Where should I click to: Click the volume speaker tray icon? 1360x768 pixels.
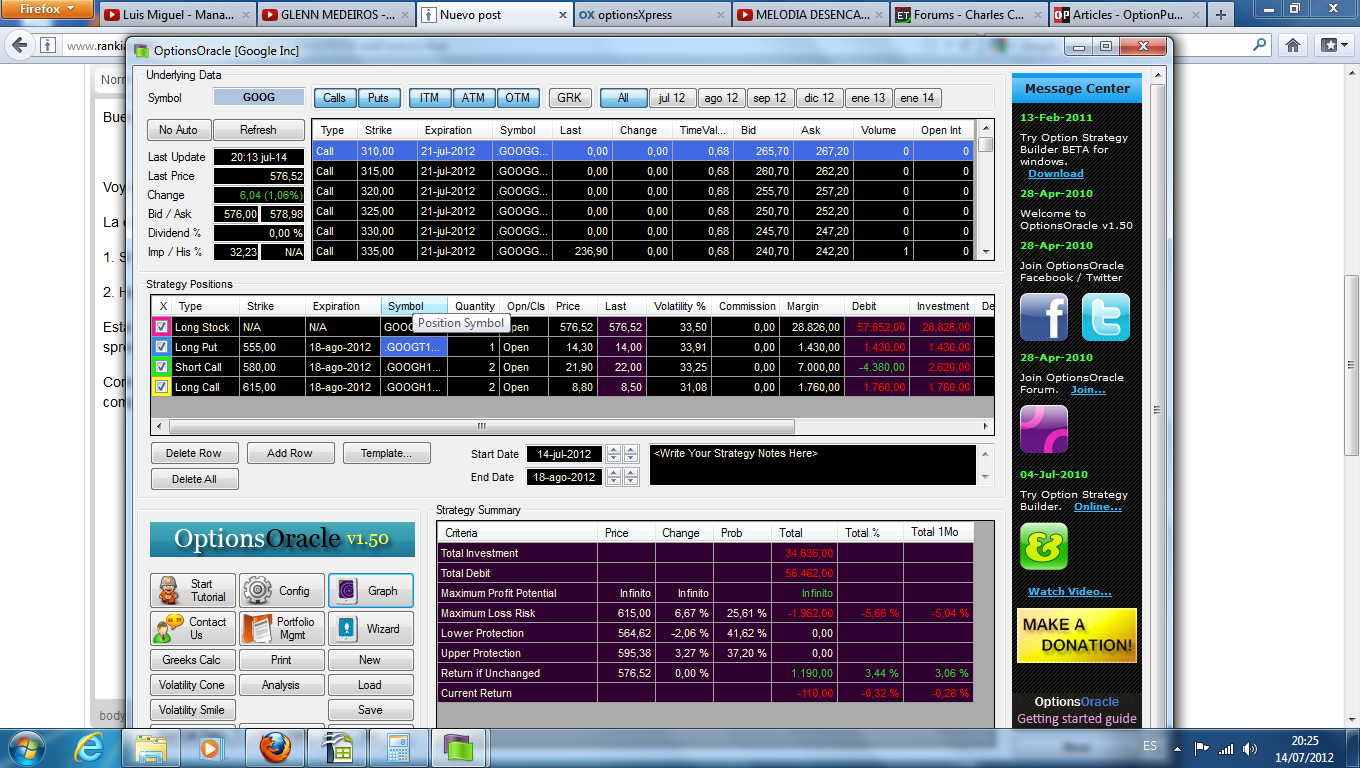pyautogui.click(x=1250, y=748)
